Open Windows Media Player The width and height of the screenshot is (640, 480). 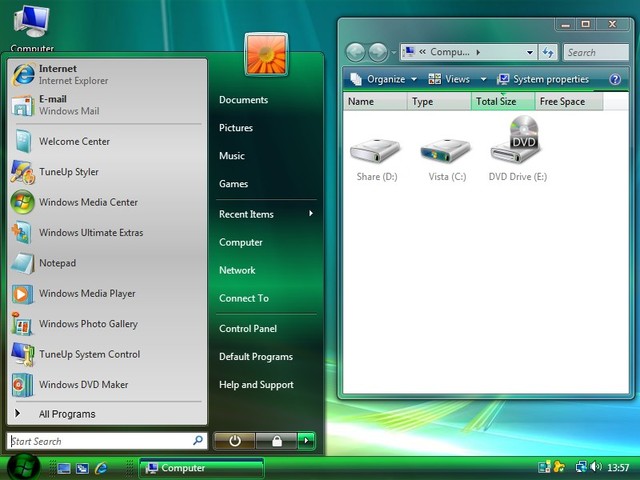107,293
